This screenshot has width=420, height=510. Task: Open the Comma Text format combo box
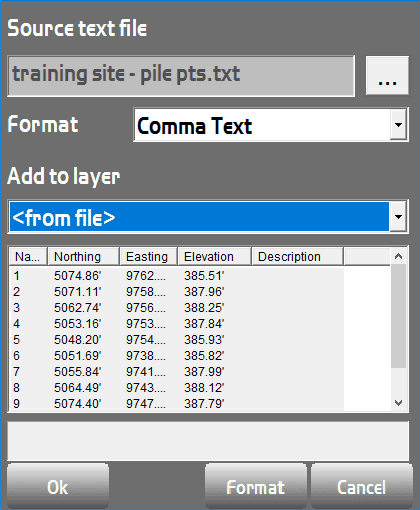click(271, 125)
